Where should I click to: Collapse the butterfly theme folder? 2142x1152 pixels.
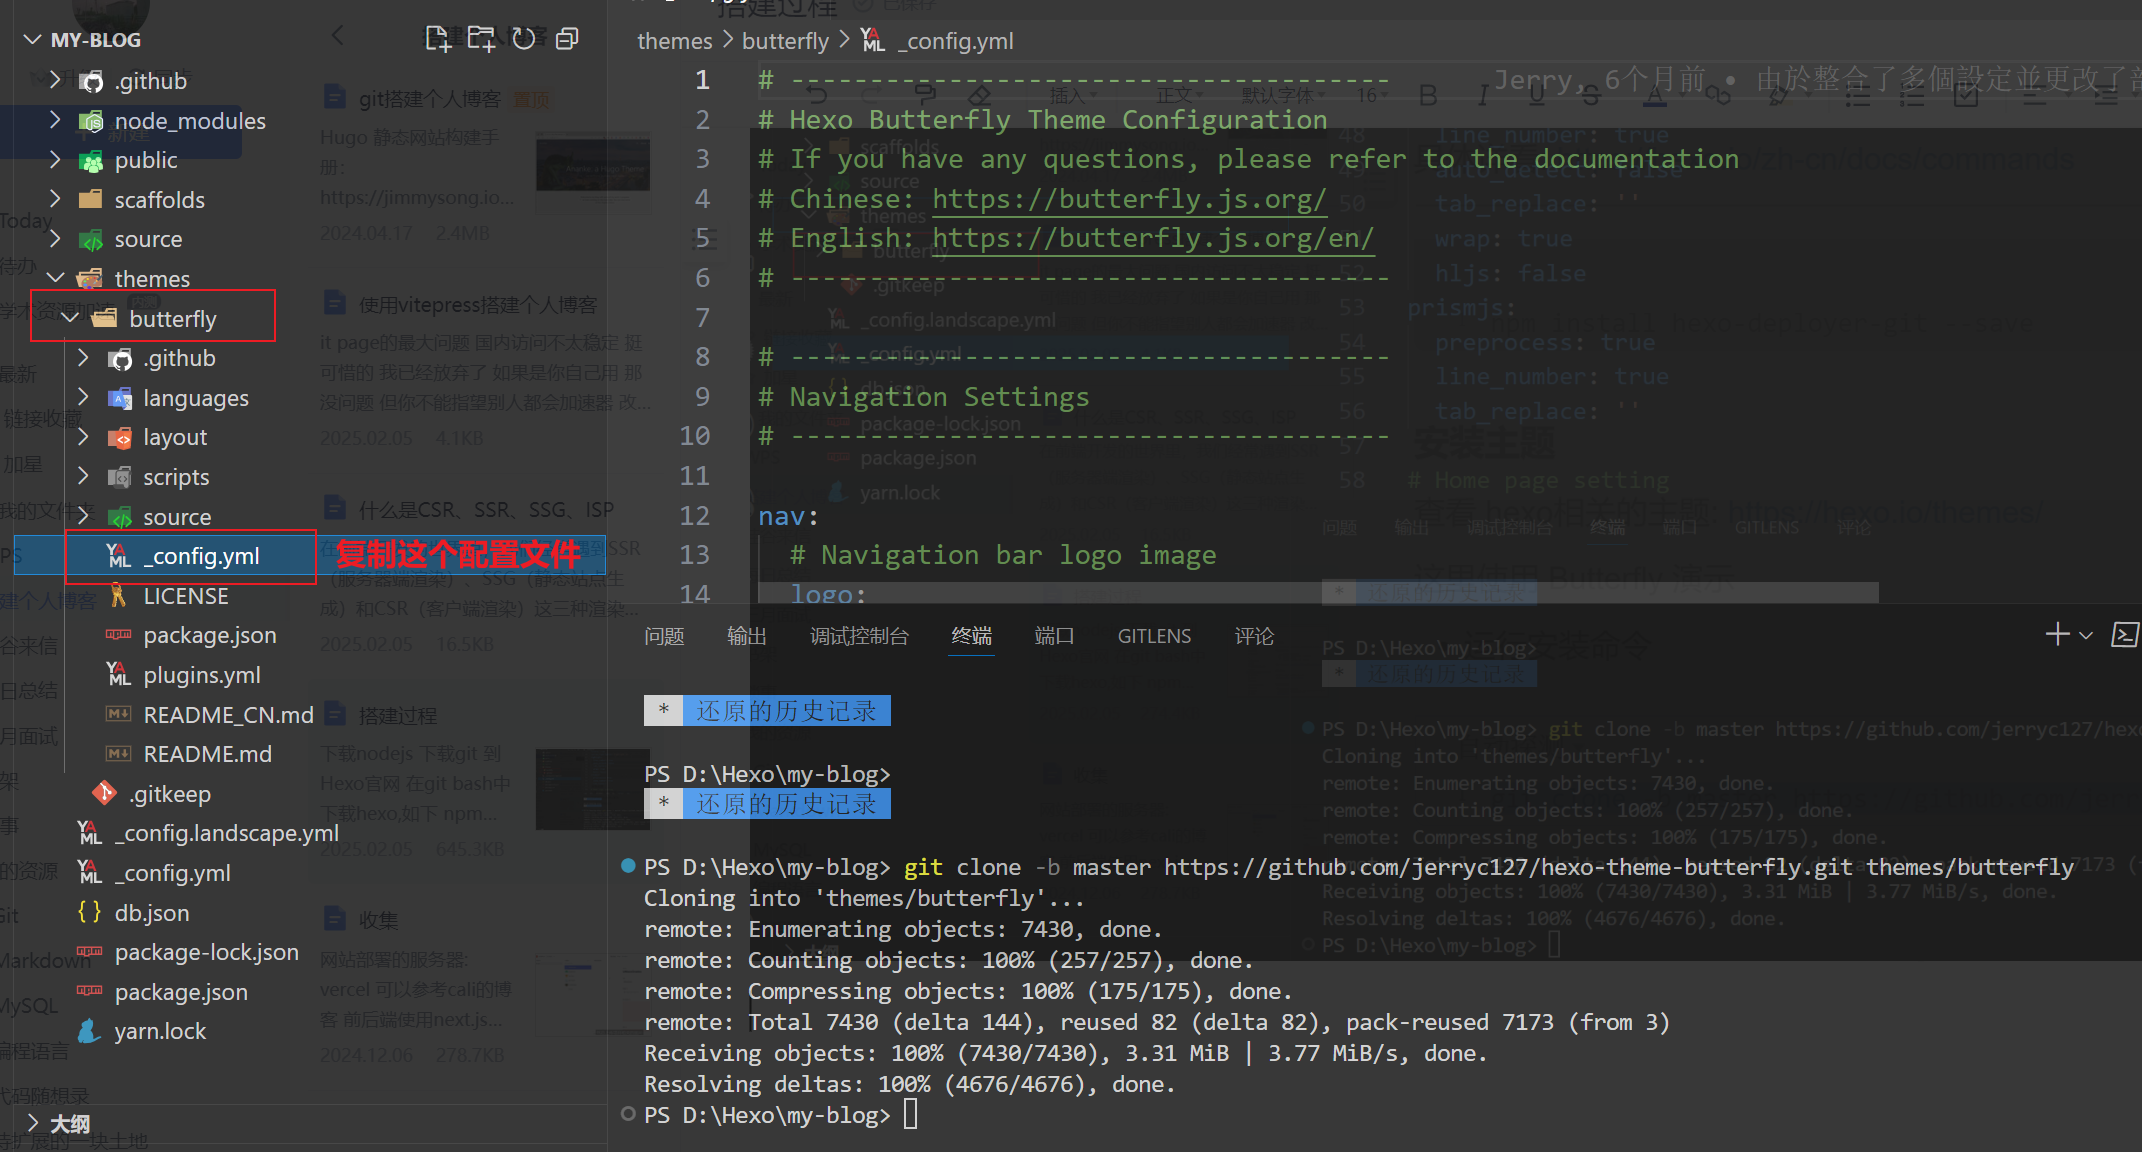(x=172, y=319)
